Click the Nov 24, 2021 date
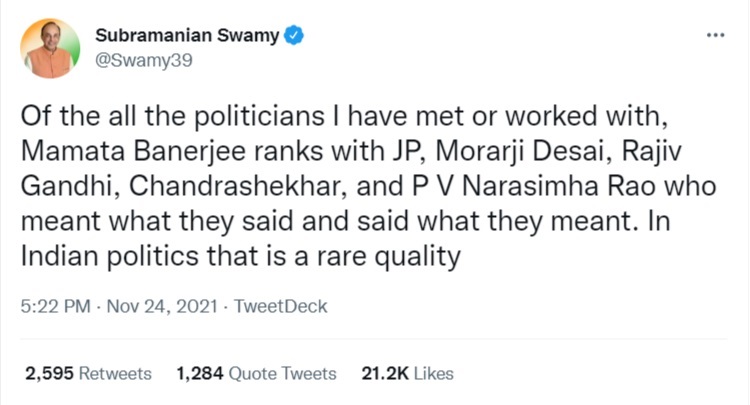Image resolution: width=750 pixels, height=405 pixels. click(x=161, y=306)
